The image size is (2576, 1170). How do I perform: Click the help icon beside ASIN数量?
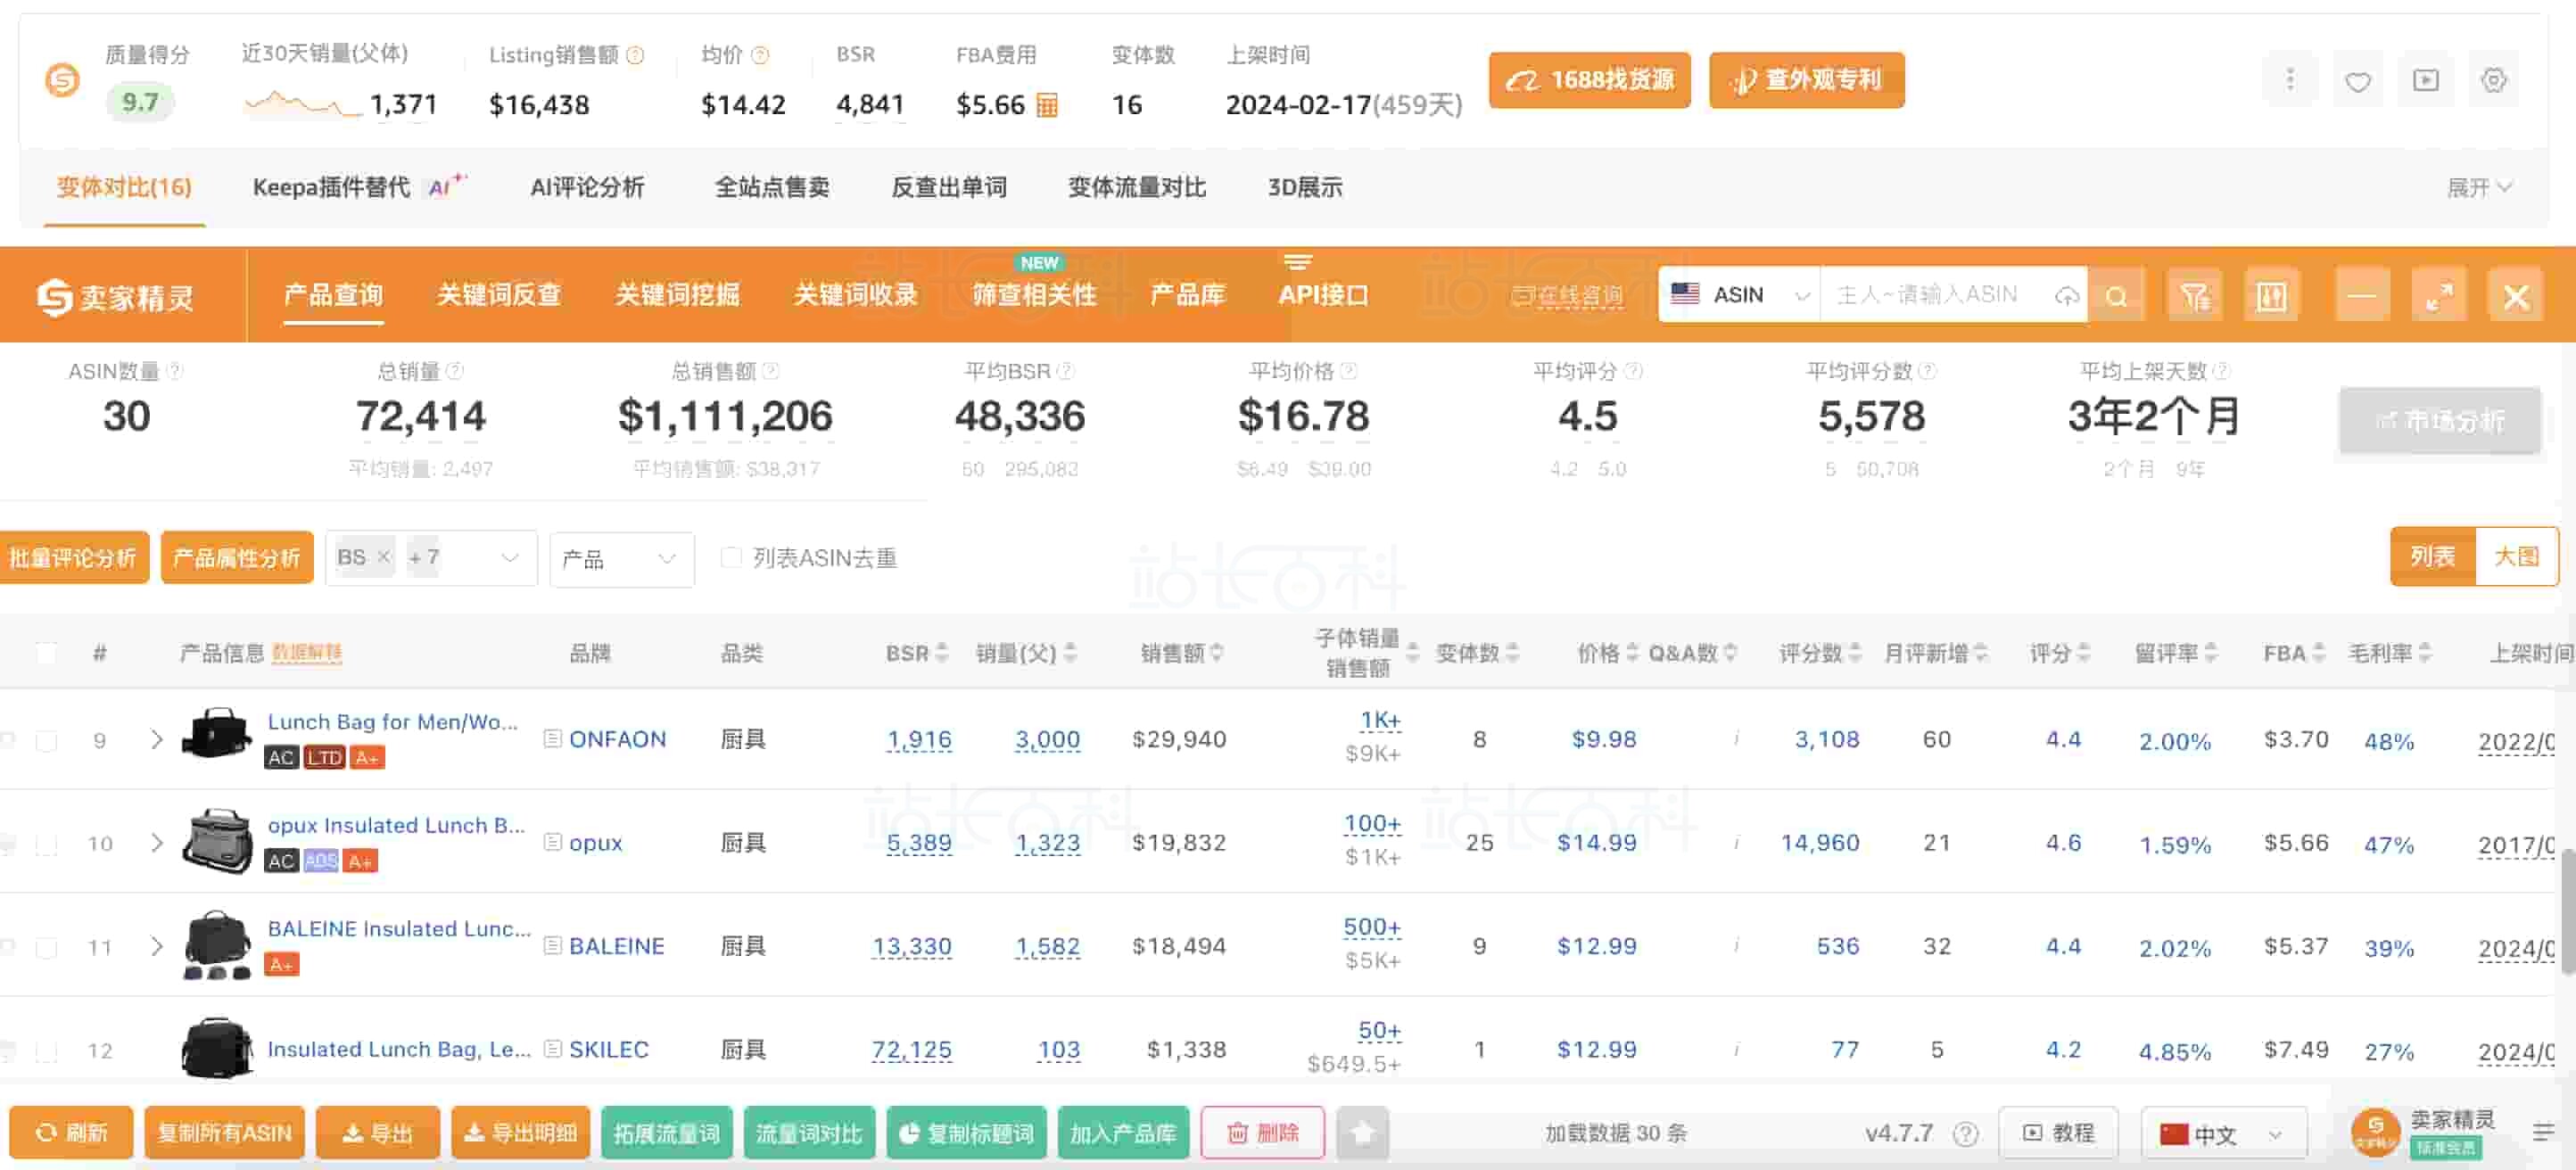tap(175, 371)
